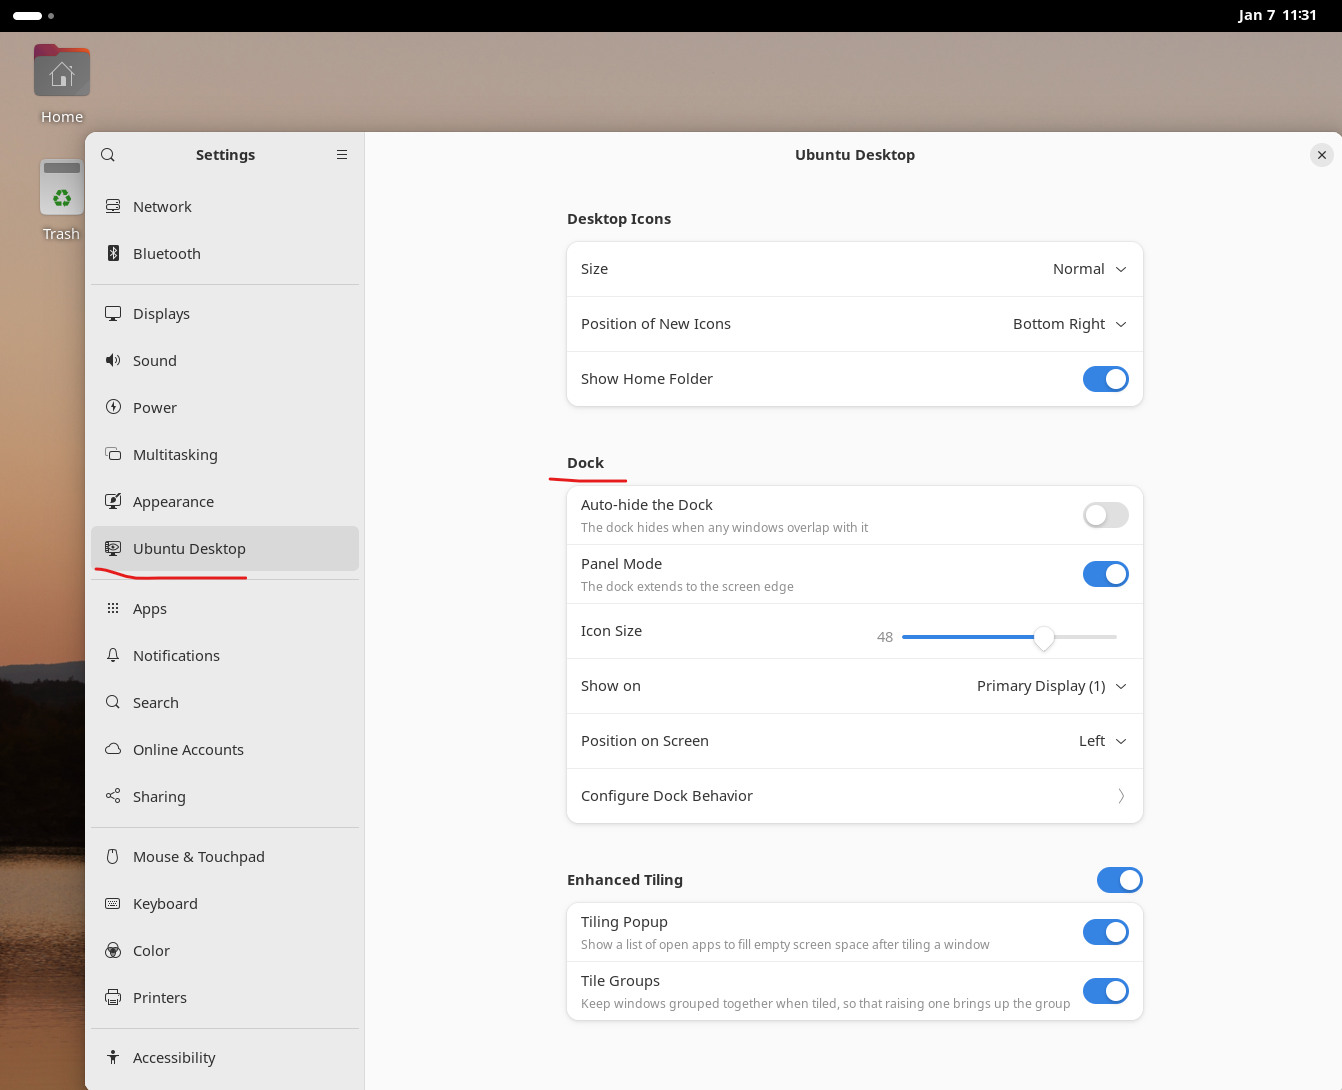Click the Apps grid icon

pyautogui.click(x=113, y=608)
